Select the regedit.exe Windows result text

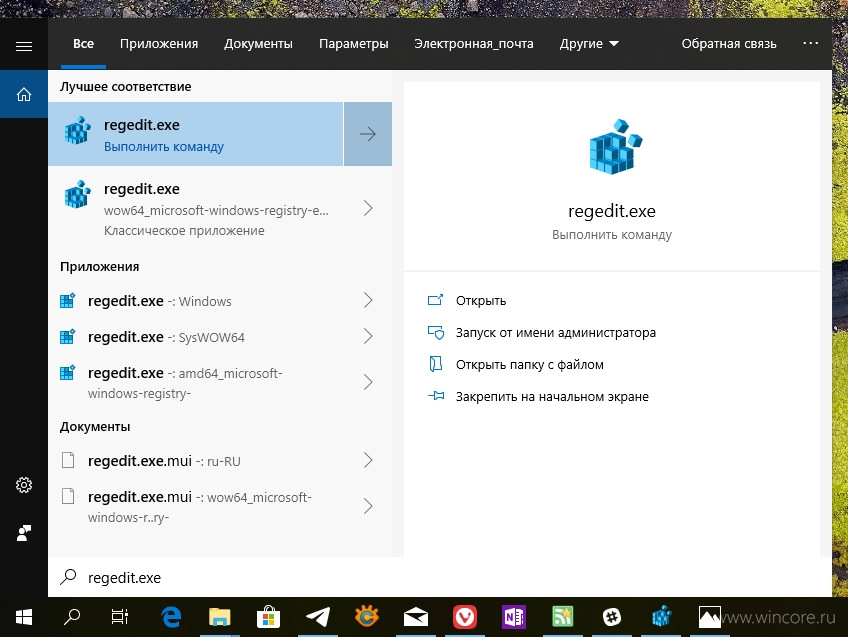click(x=160, y=301)
